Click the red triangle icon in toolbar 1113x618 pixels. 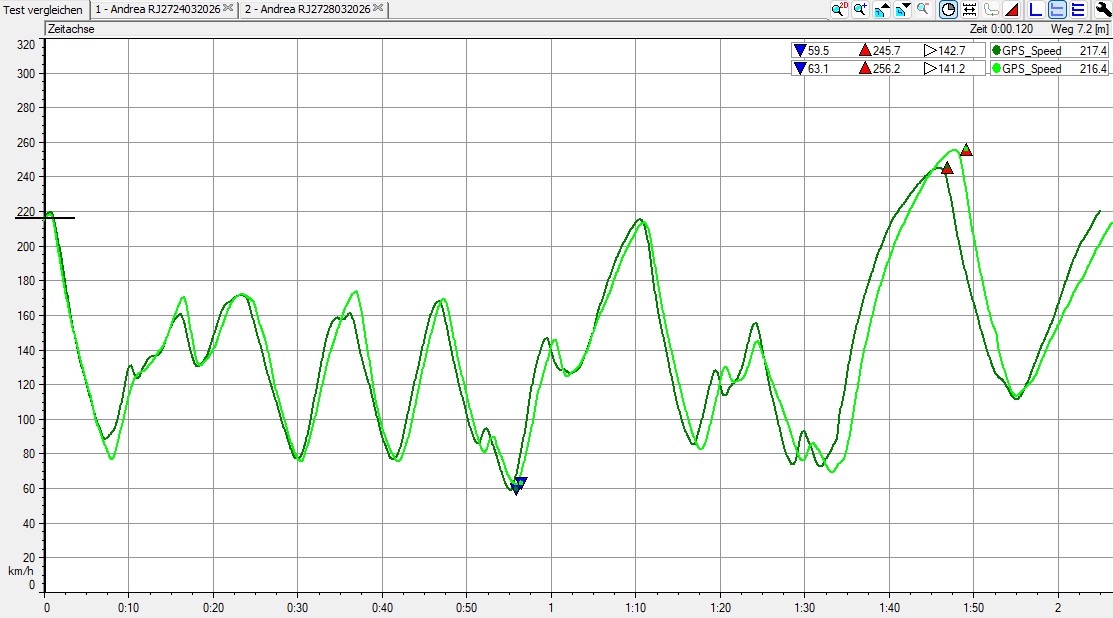pos(1011,10)
